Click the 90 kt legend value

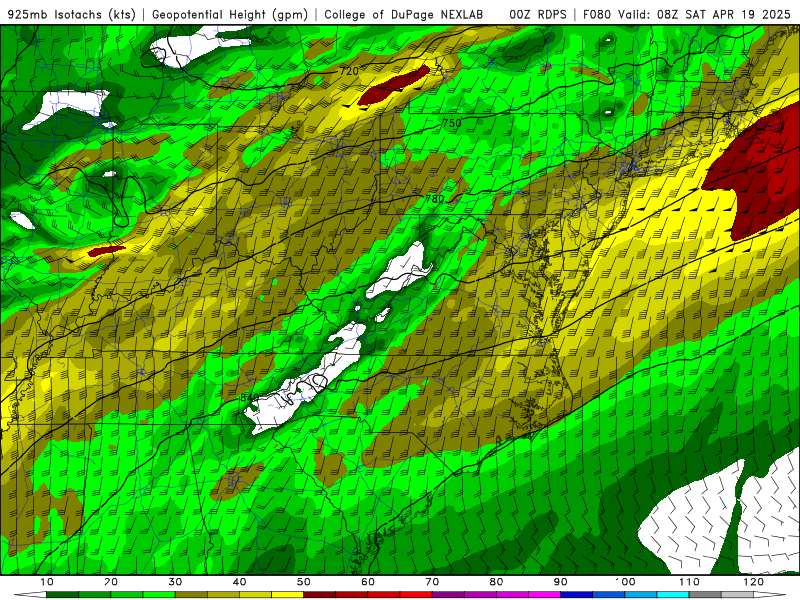561,582
